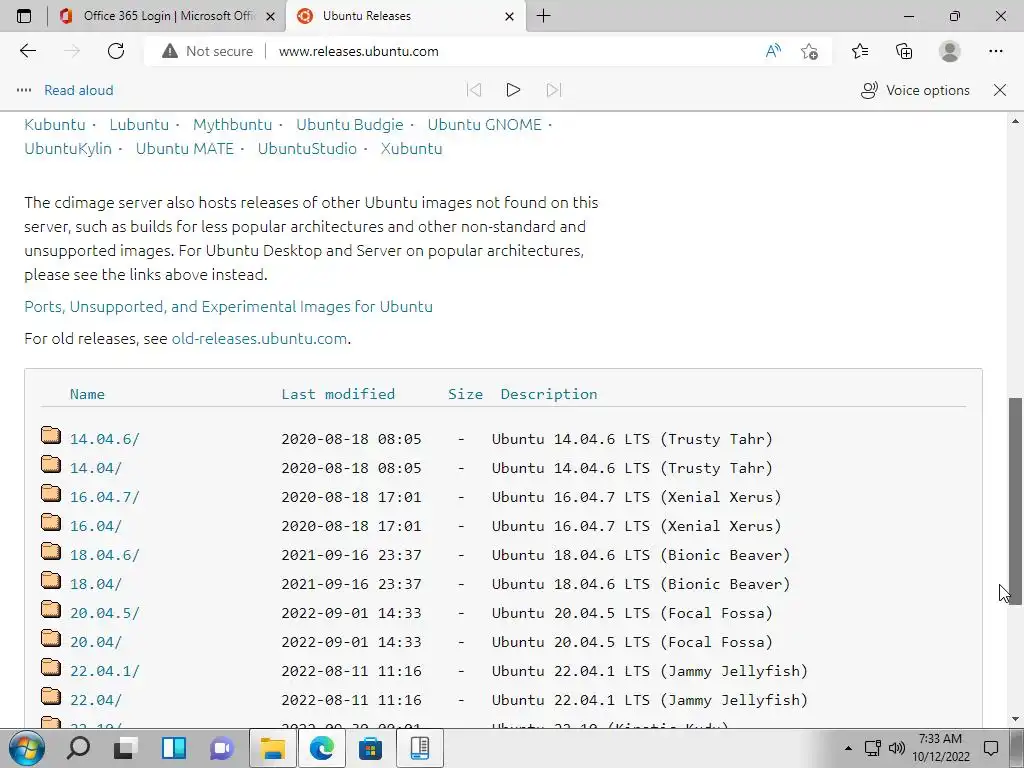The height and width of the screenshot is (768, 1024).
Task: Open the Ubuntu GNOME link
Action: click(x=485, y=124)
